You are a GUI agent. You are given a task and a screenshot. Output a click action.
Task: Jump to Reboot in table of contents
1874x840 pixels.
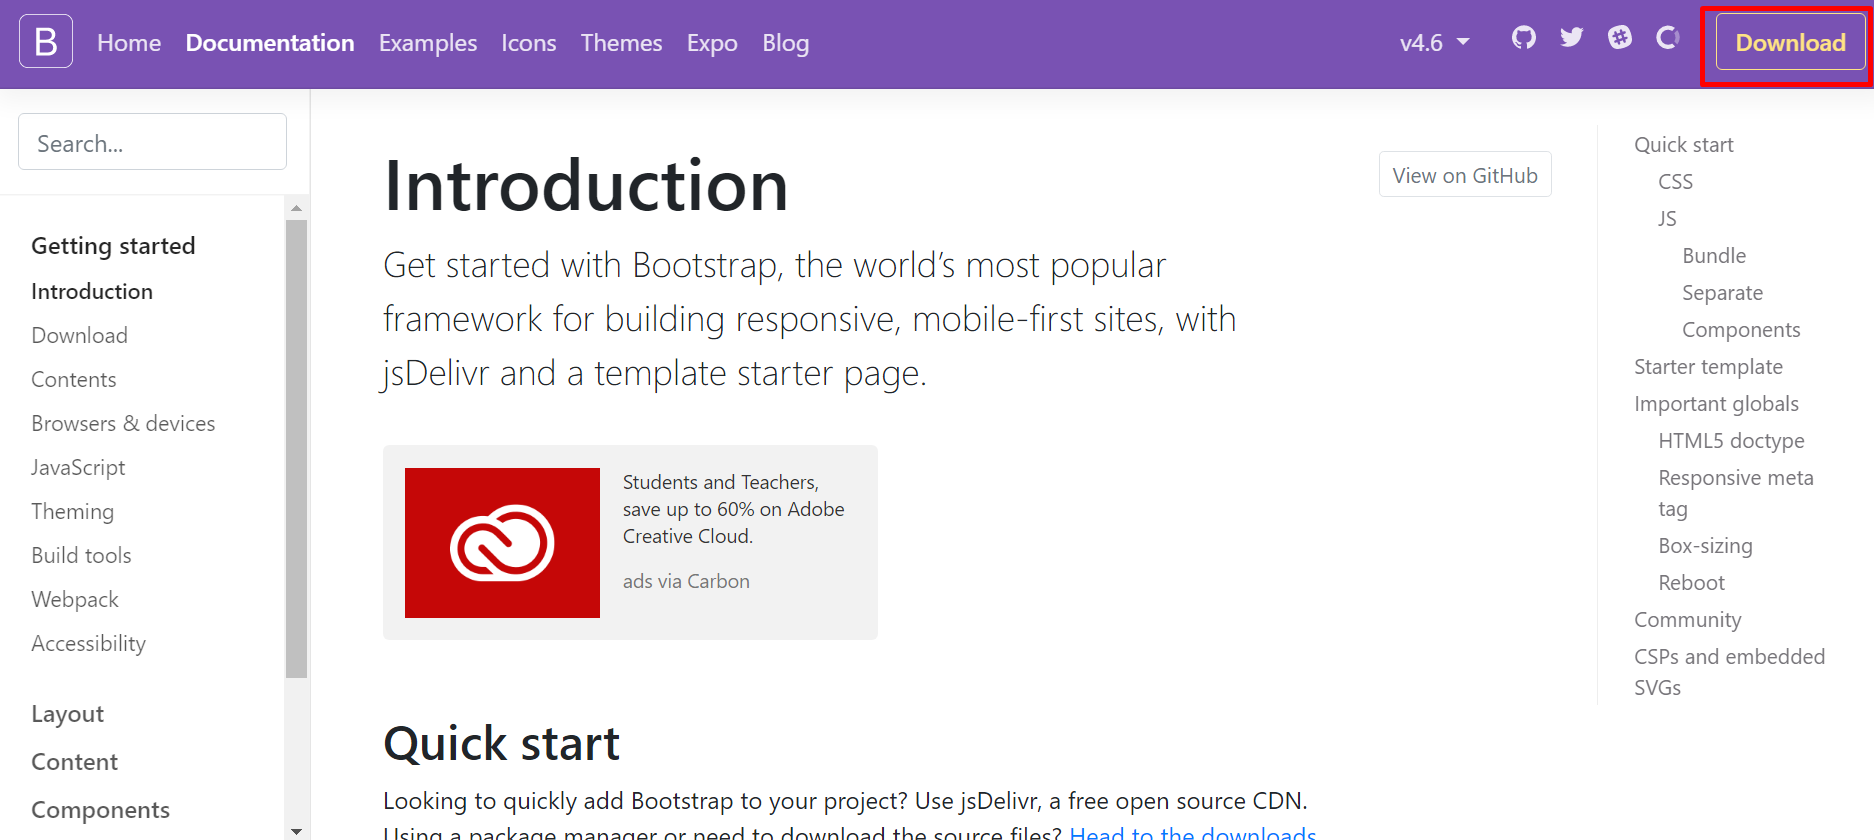point(1691,583)
